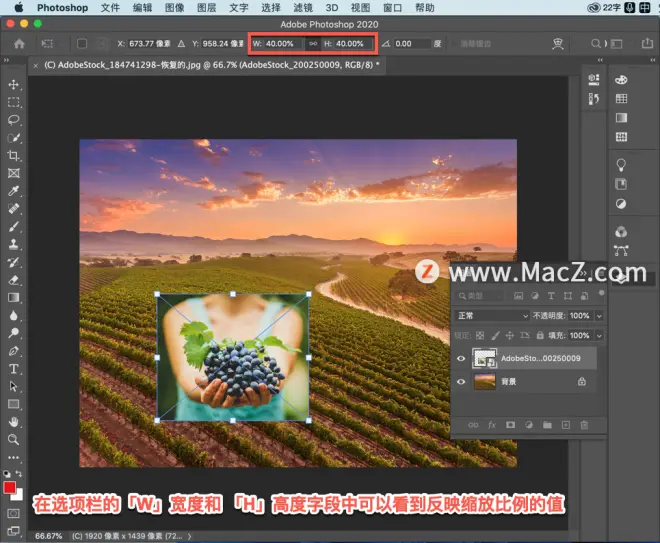660x543 pixels.
Task: Select the Crop tool
Action: coord(13,155)
